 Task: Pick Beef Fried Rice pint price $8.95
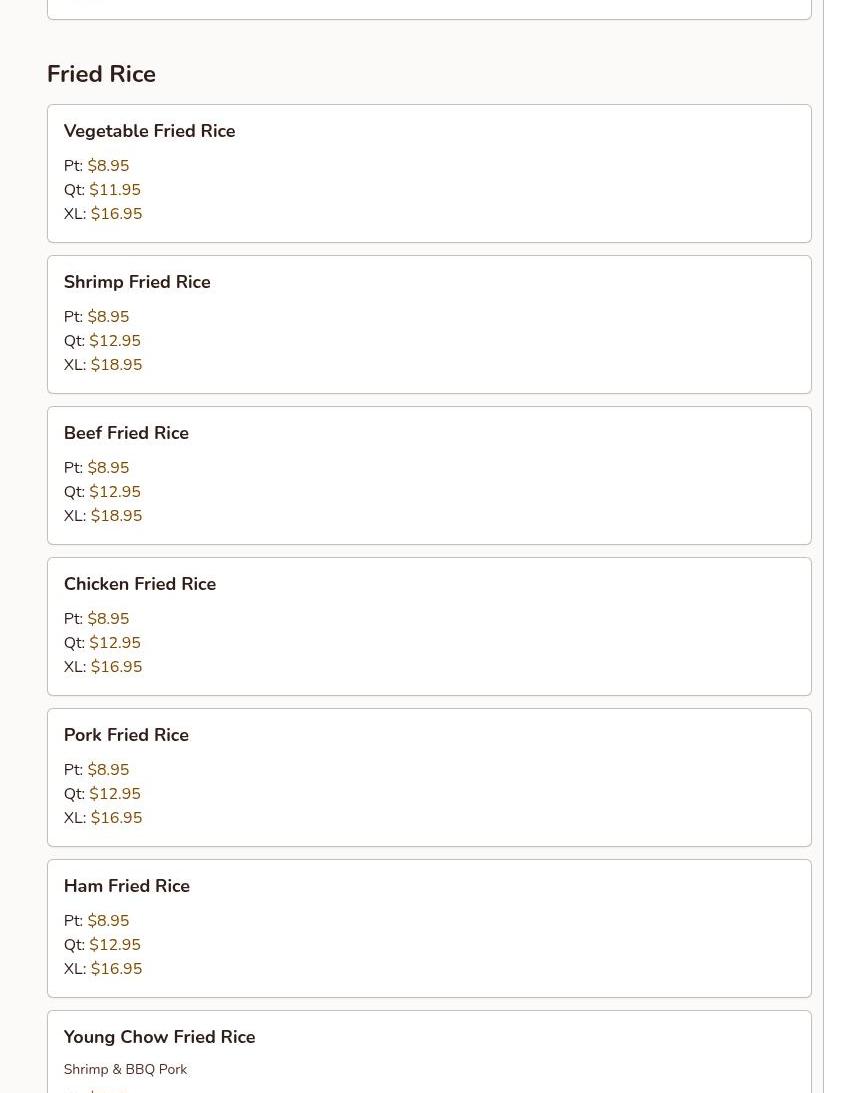(x=108, y=468)
